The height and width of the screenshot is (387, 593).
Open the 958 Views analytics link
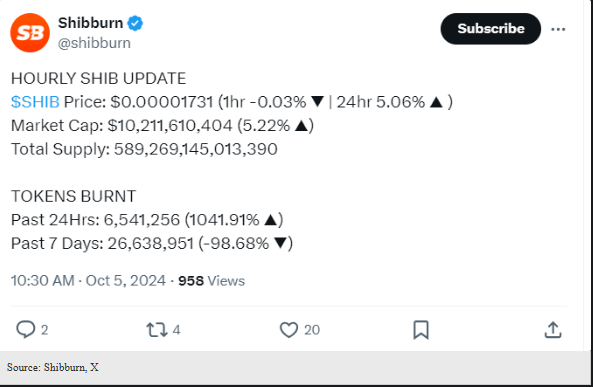(211, 281)
